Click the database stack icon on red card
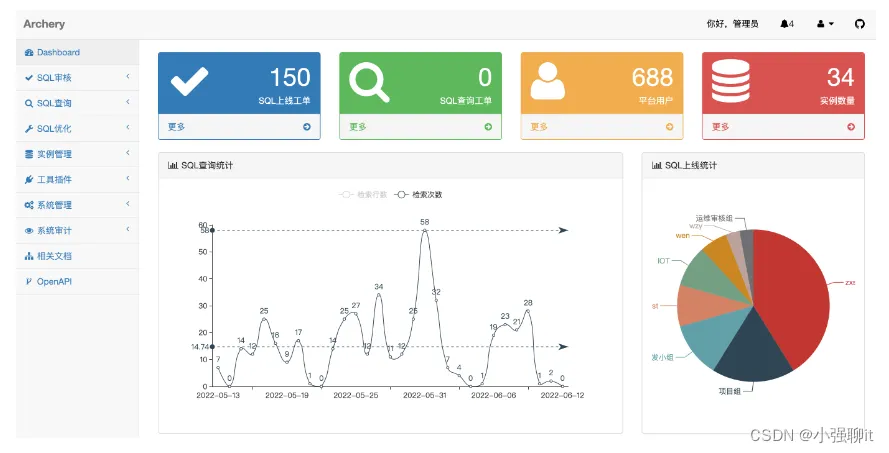This screenshot has width=889, height=453. [731, 81]
